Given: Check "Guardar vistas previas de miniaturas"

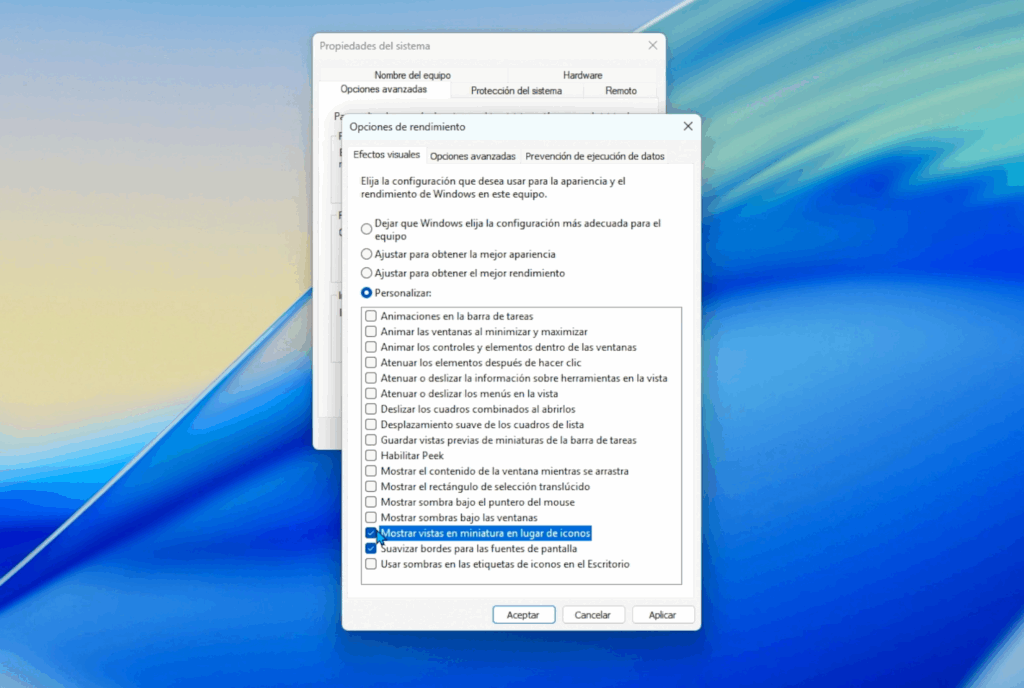Looking at the screenshot, I should coord(371,440).
